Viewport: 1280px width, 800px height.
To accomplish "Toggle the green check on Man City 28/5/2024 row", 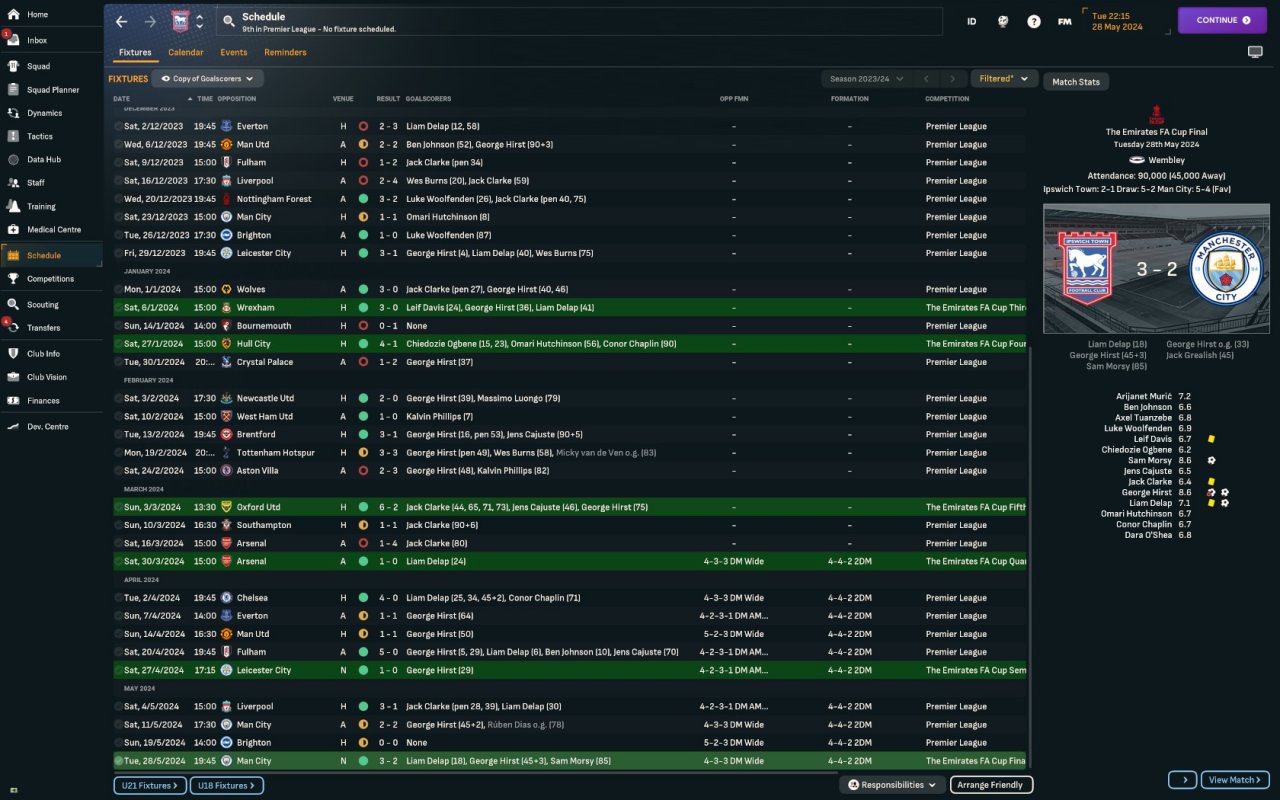I will (119, 761).
